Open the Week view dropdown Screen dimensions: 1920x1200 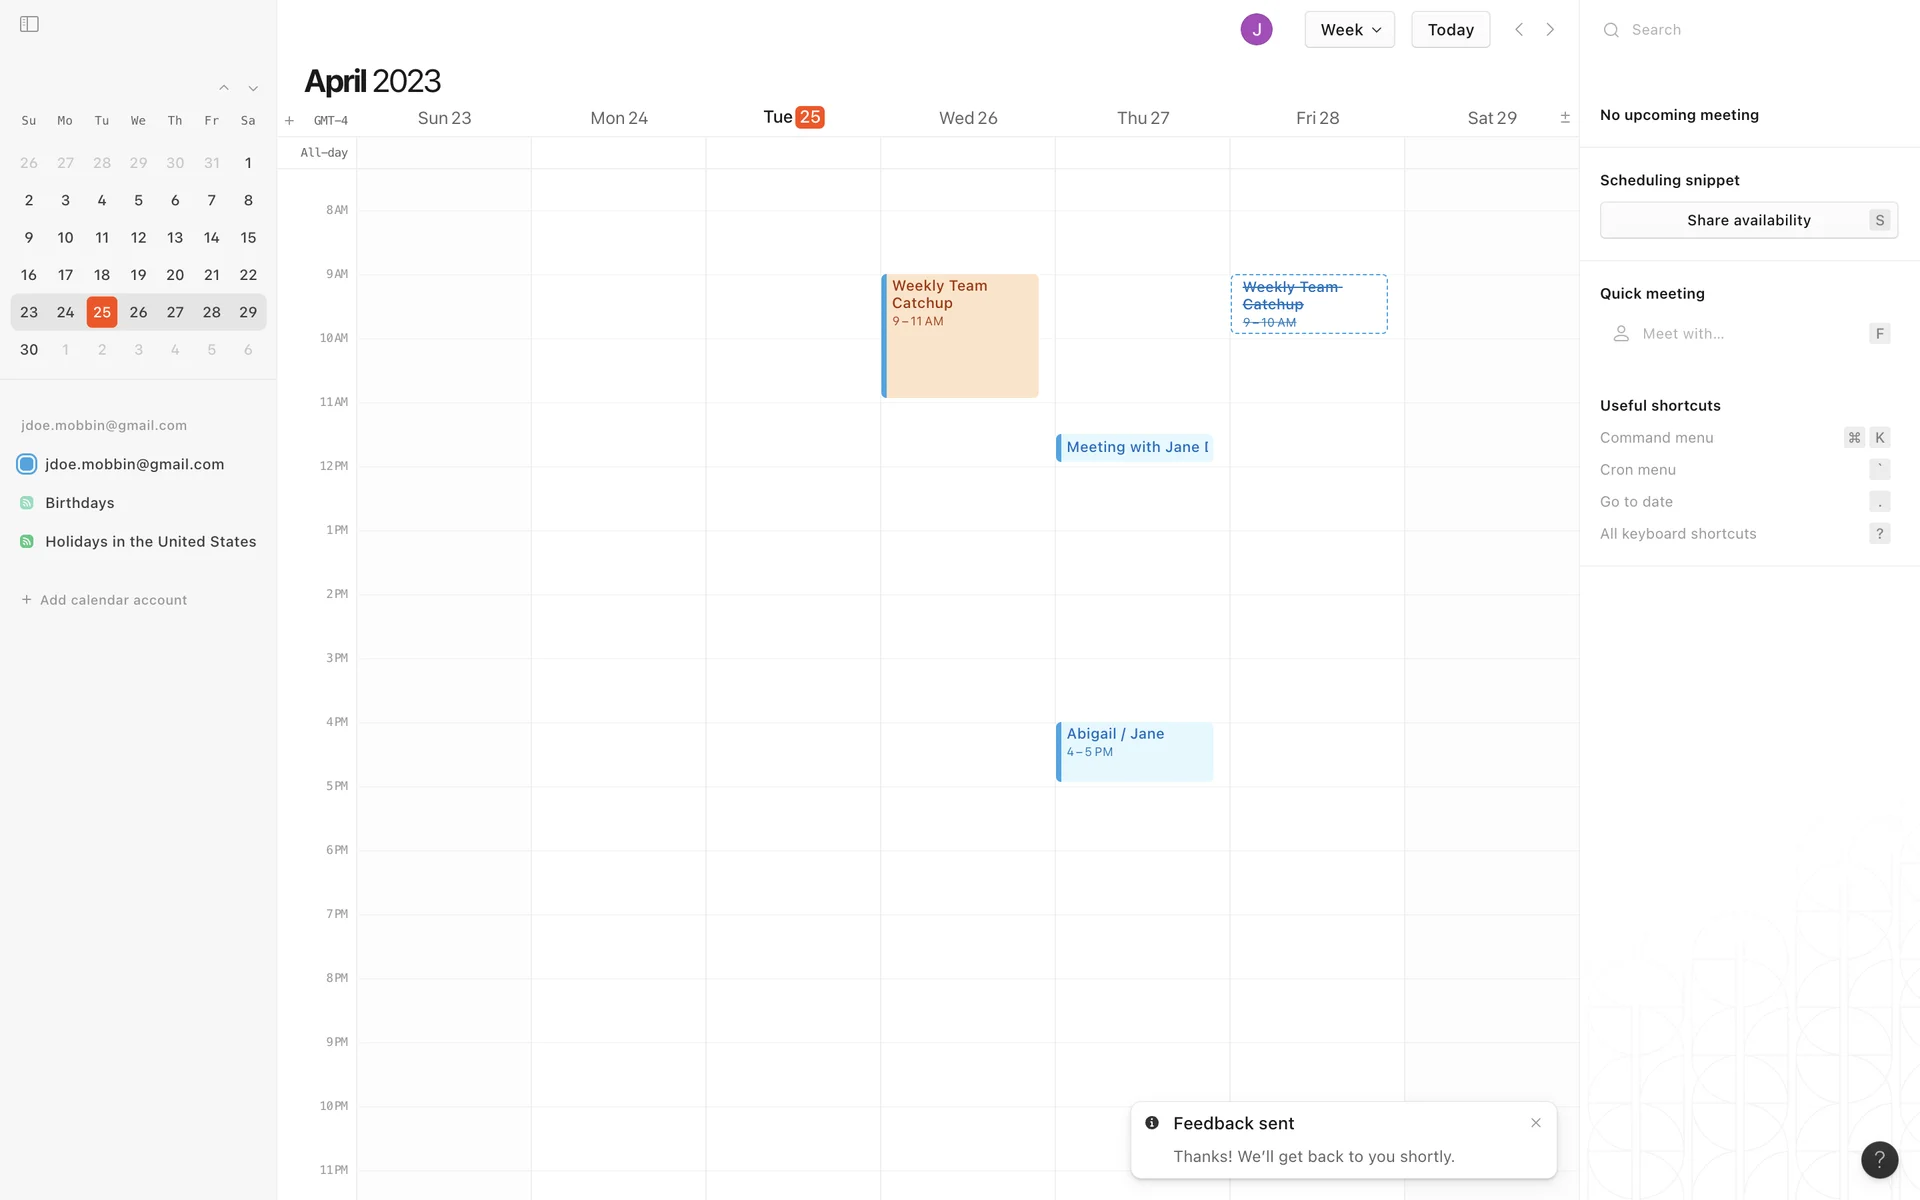[1349, 30]
